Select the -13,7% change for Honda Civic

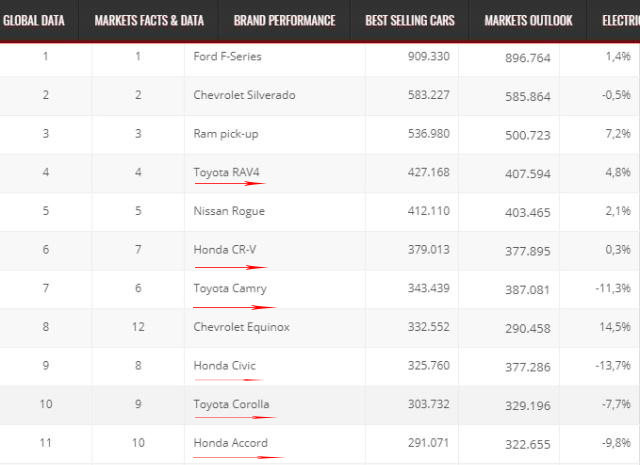click(x=615, y=366)
